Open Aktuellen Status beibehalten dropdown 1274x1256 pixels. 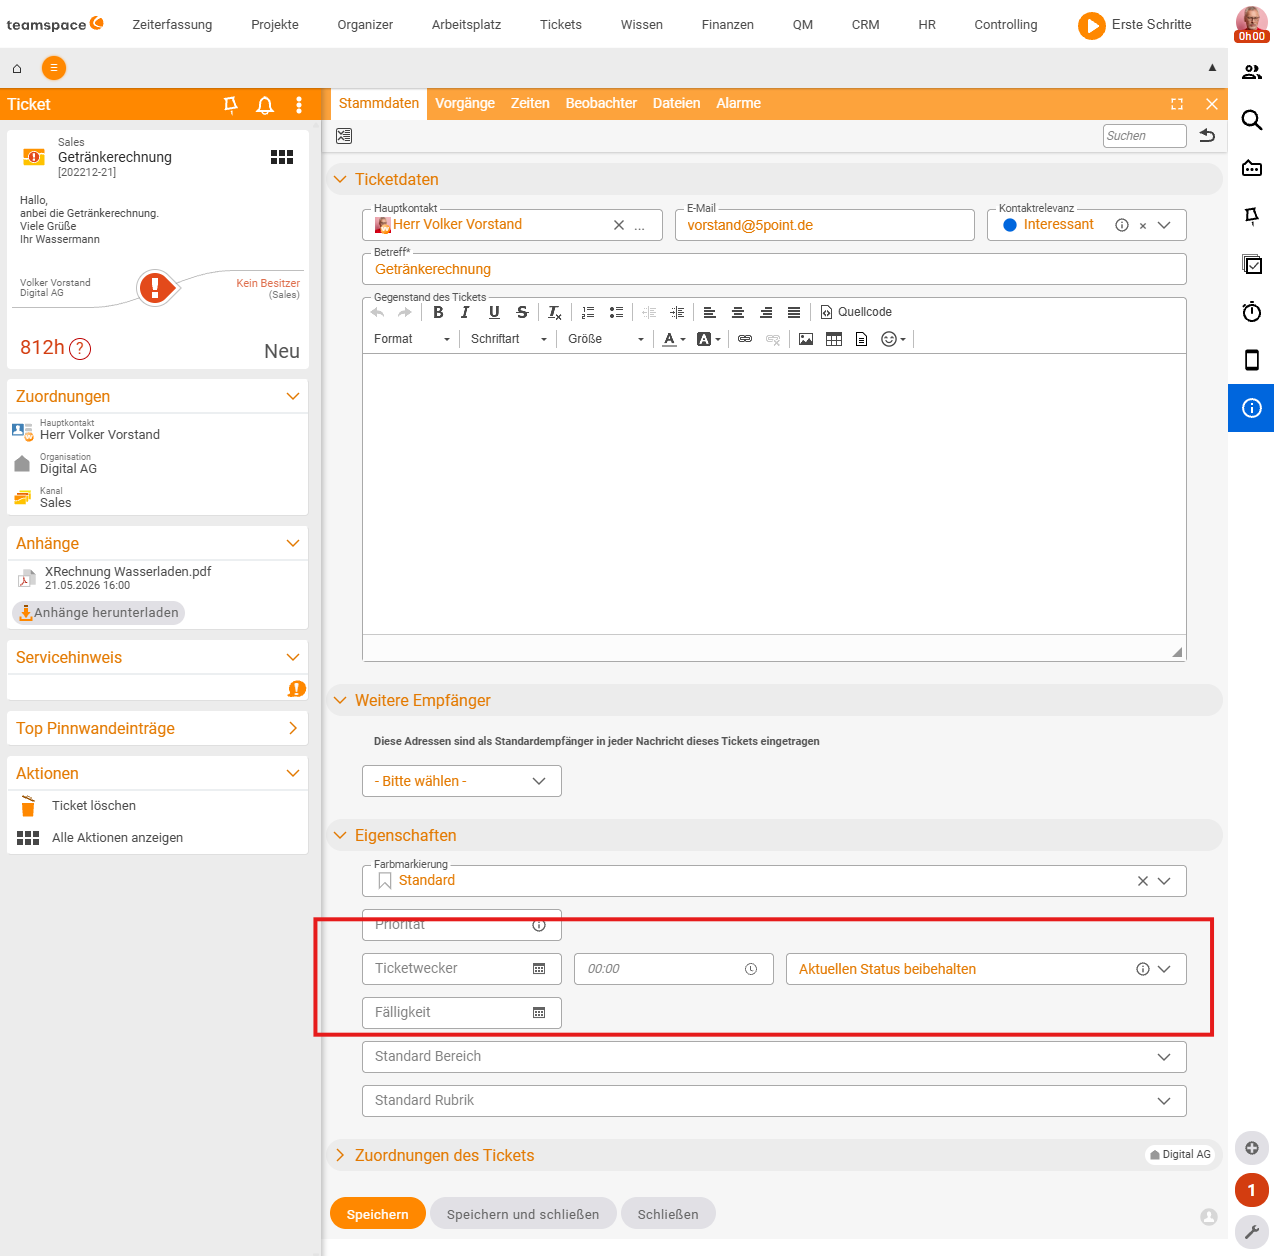click(x=1164, y=969)
